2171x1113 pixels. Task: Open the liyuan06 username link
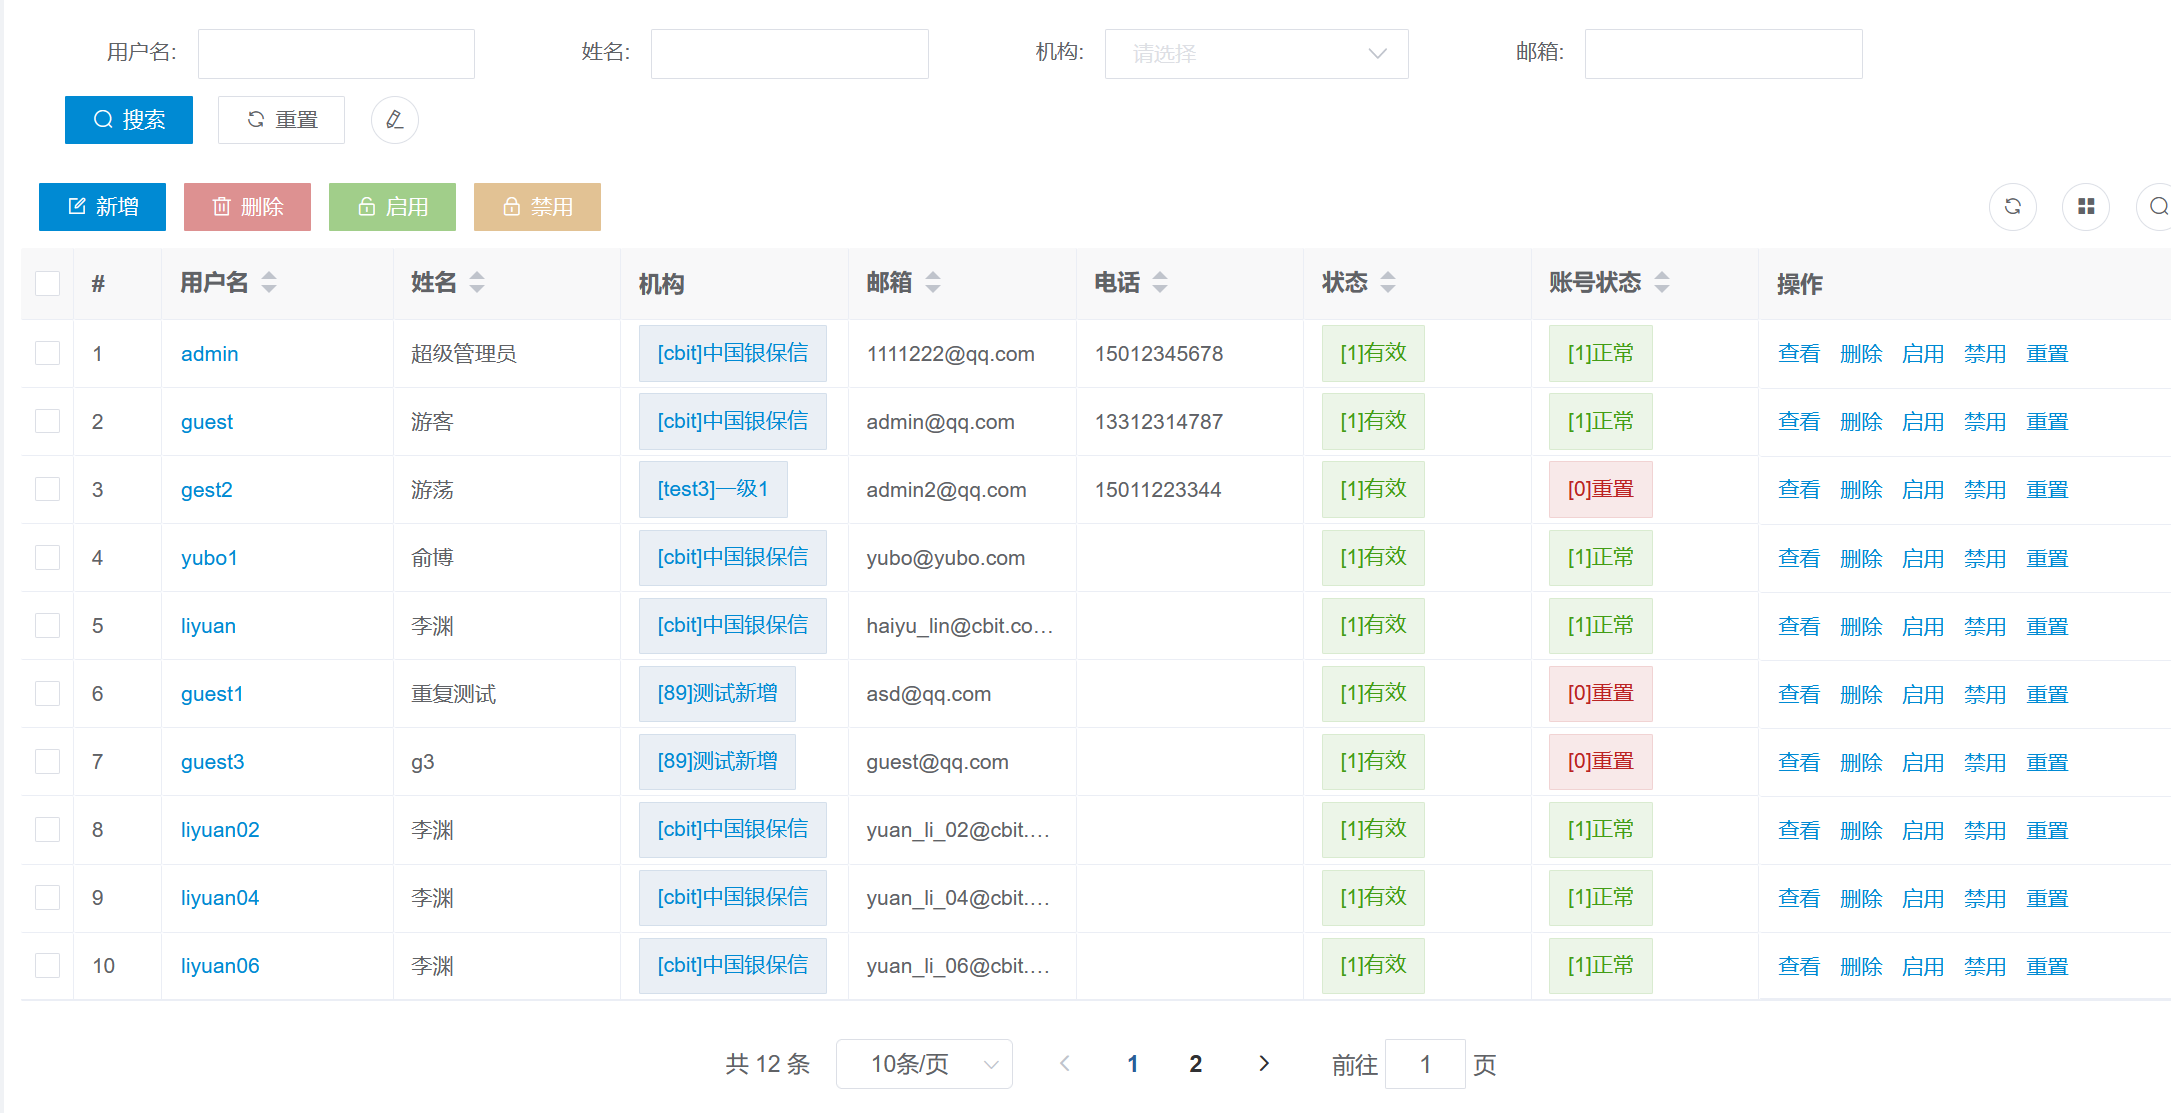pyautogui.click(x=220, y=966)
